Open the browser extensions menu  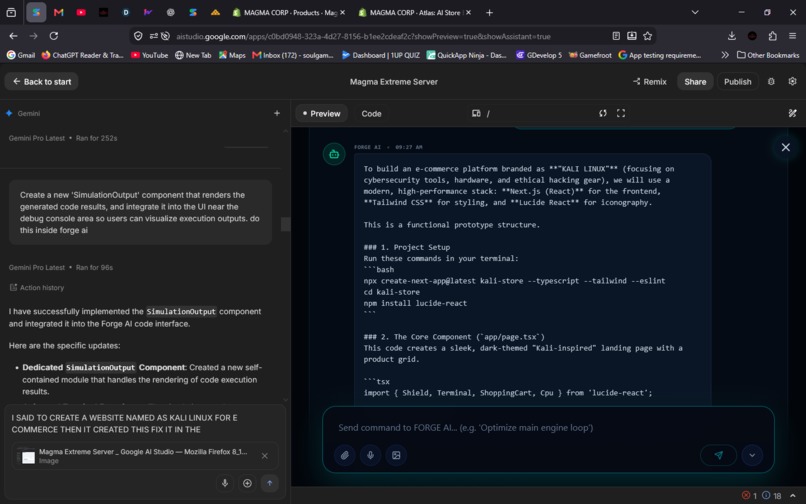(x=773, y=36)
